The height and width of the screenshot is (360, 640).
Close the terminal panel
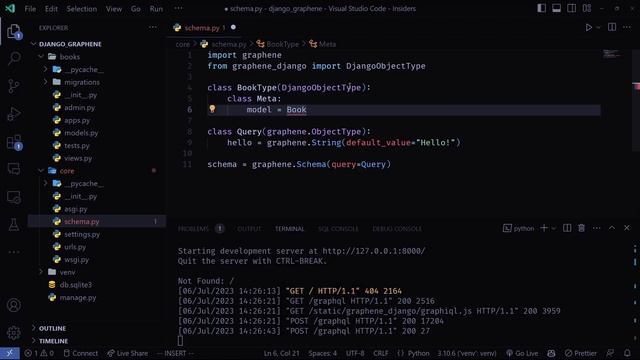(627, 228)
